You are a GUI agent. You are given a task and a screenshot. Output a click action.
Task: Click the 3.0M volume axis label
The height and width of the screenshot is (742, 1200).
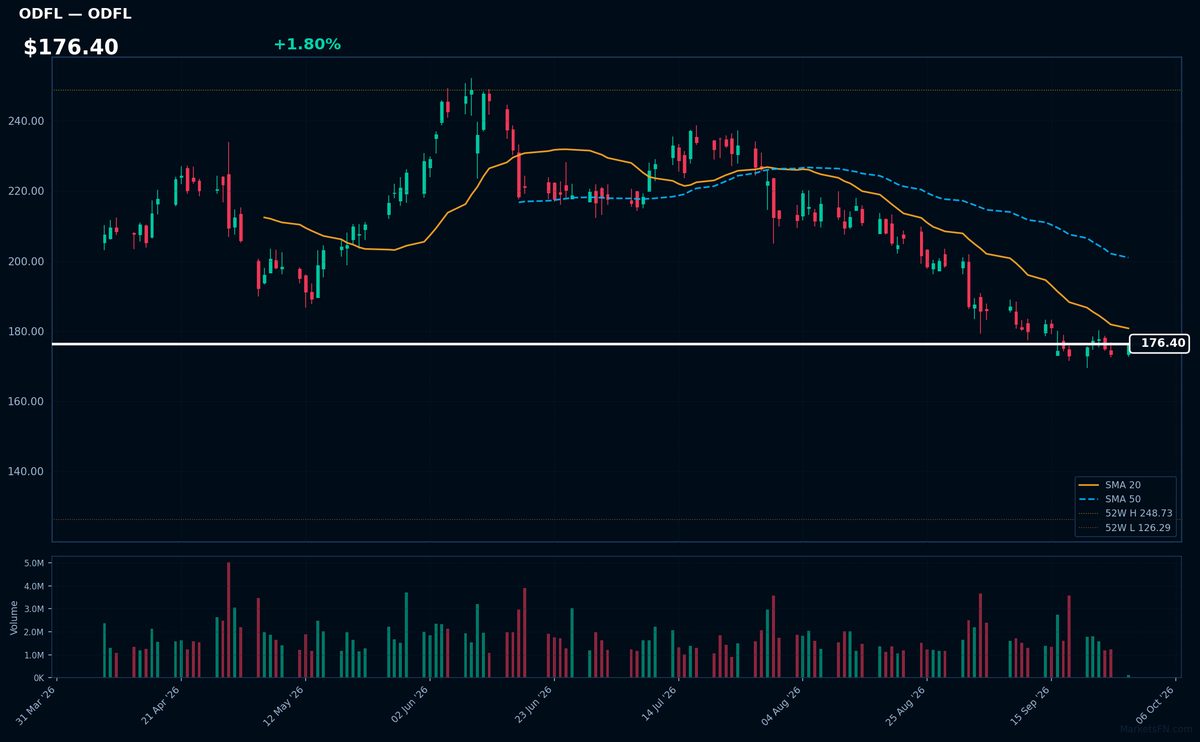(x=34, y=609)
